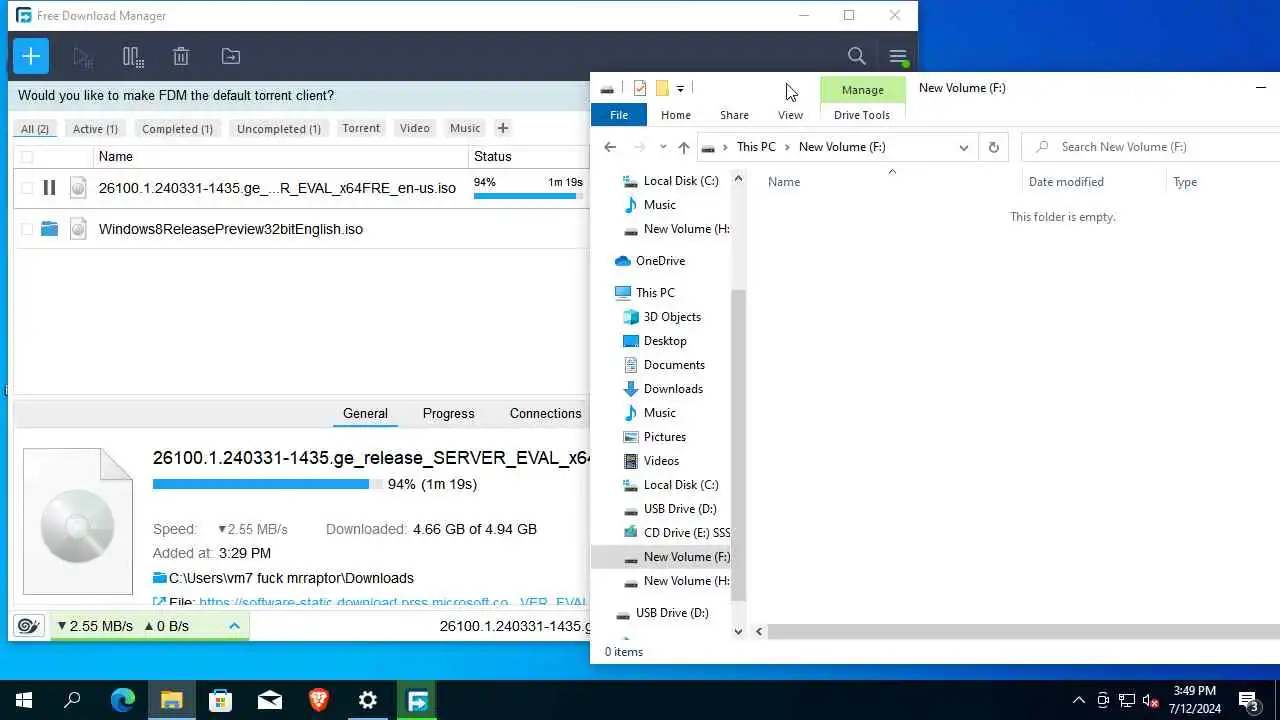Select the Video filter tag

(415, 128)
